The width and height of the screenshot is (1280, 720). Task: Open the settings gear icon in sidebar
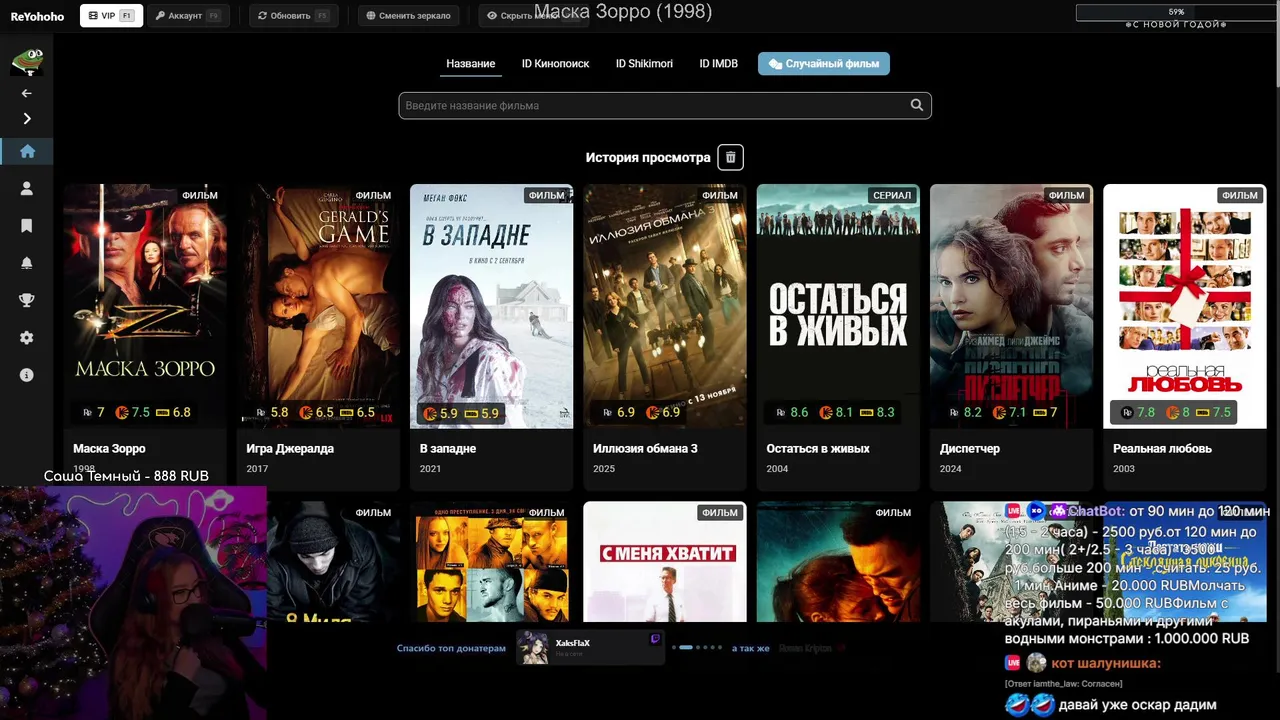tap(27, 338)
